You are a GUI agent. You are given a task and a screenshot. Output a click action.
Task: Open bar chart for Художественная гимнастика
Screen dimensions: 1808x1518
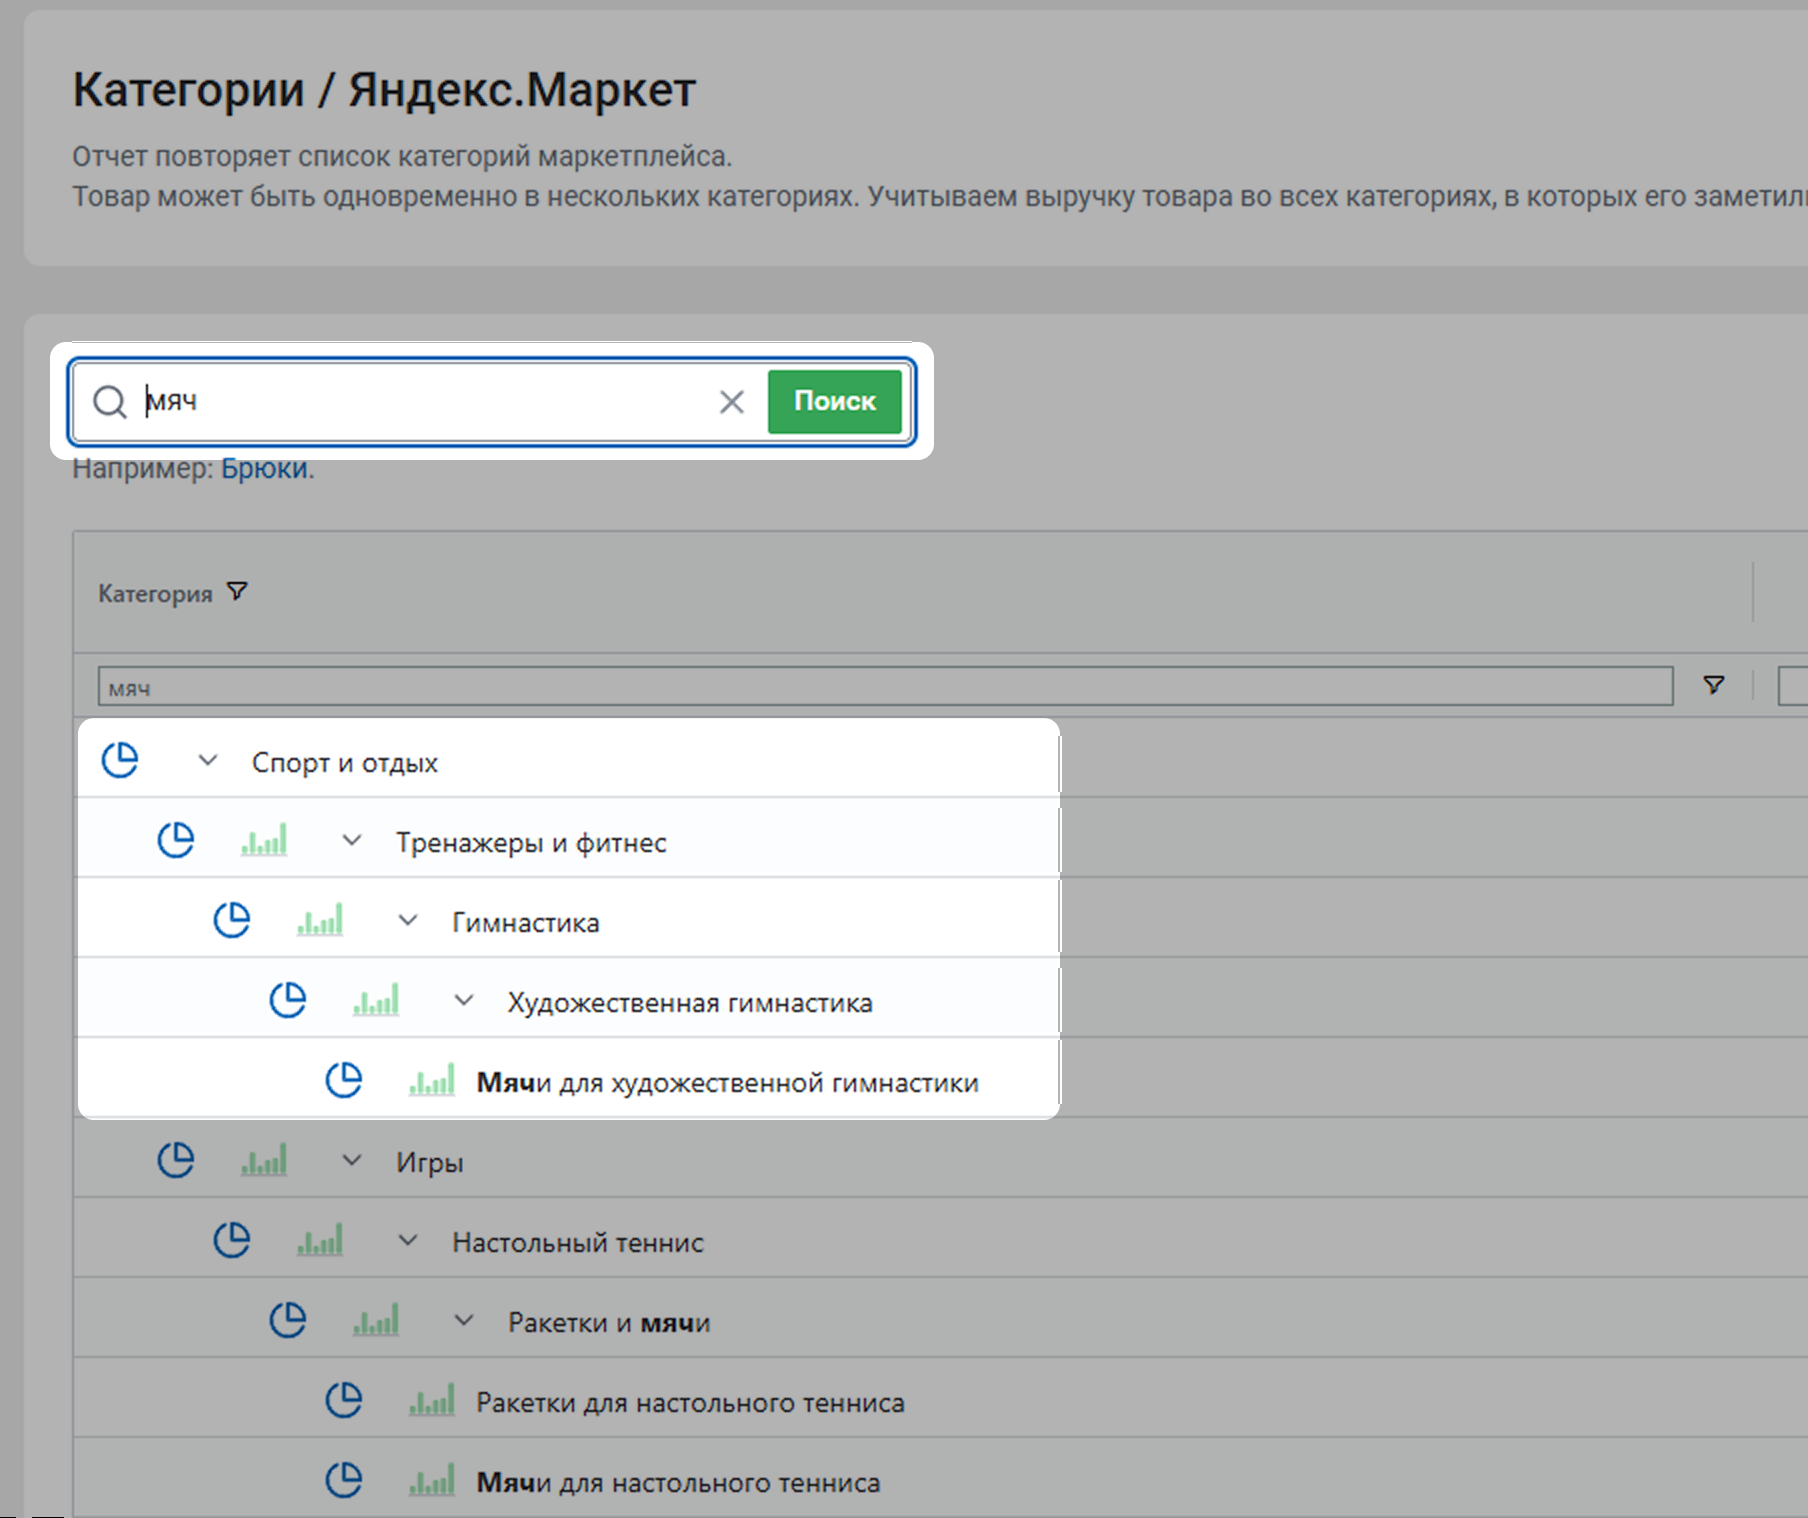tap(376, 1000)
